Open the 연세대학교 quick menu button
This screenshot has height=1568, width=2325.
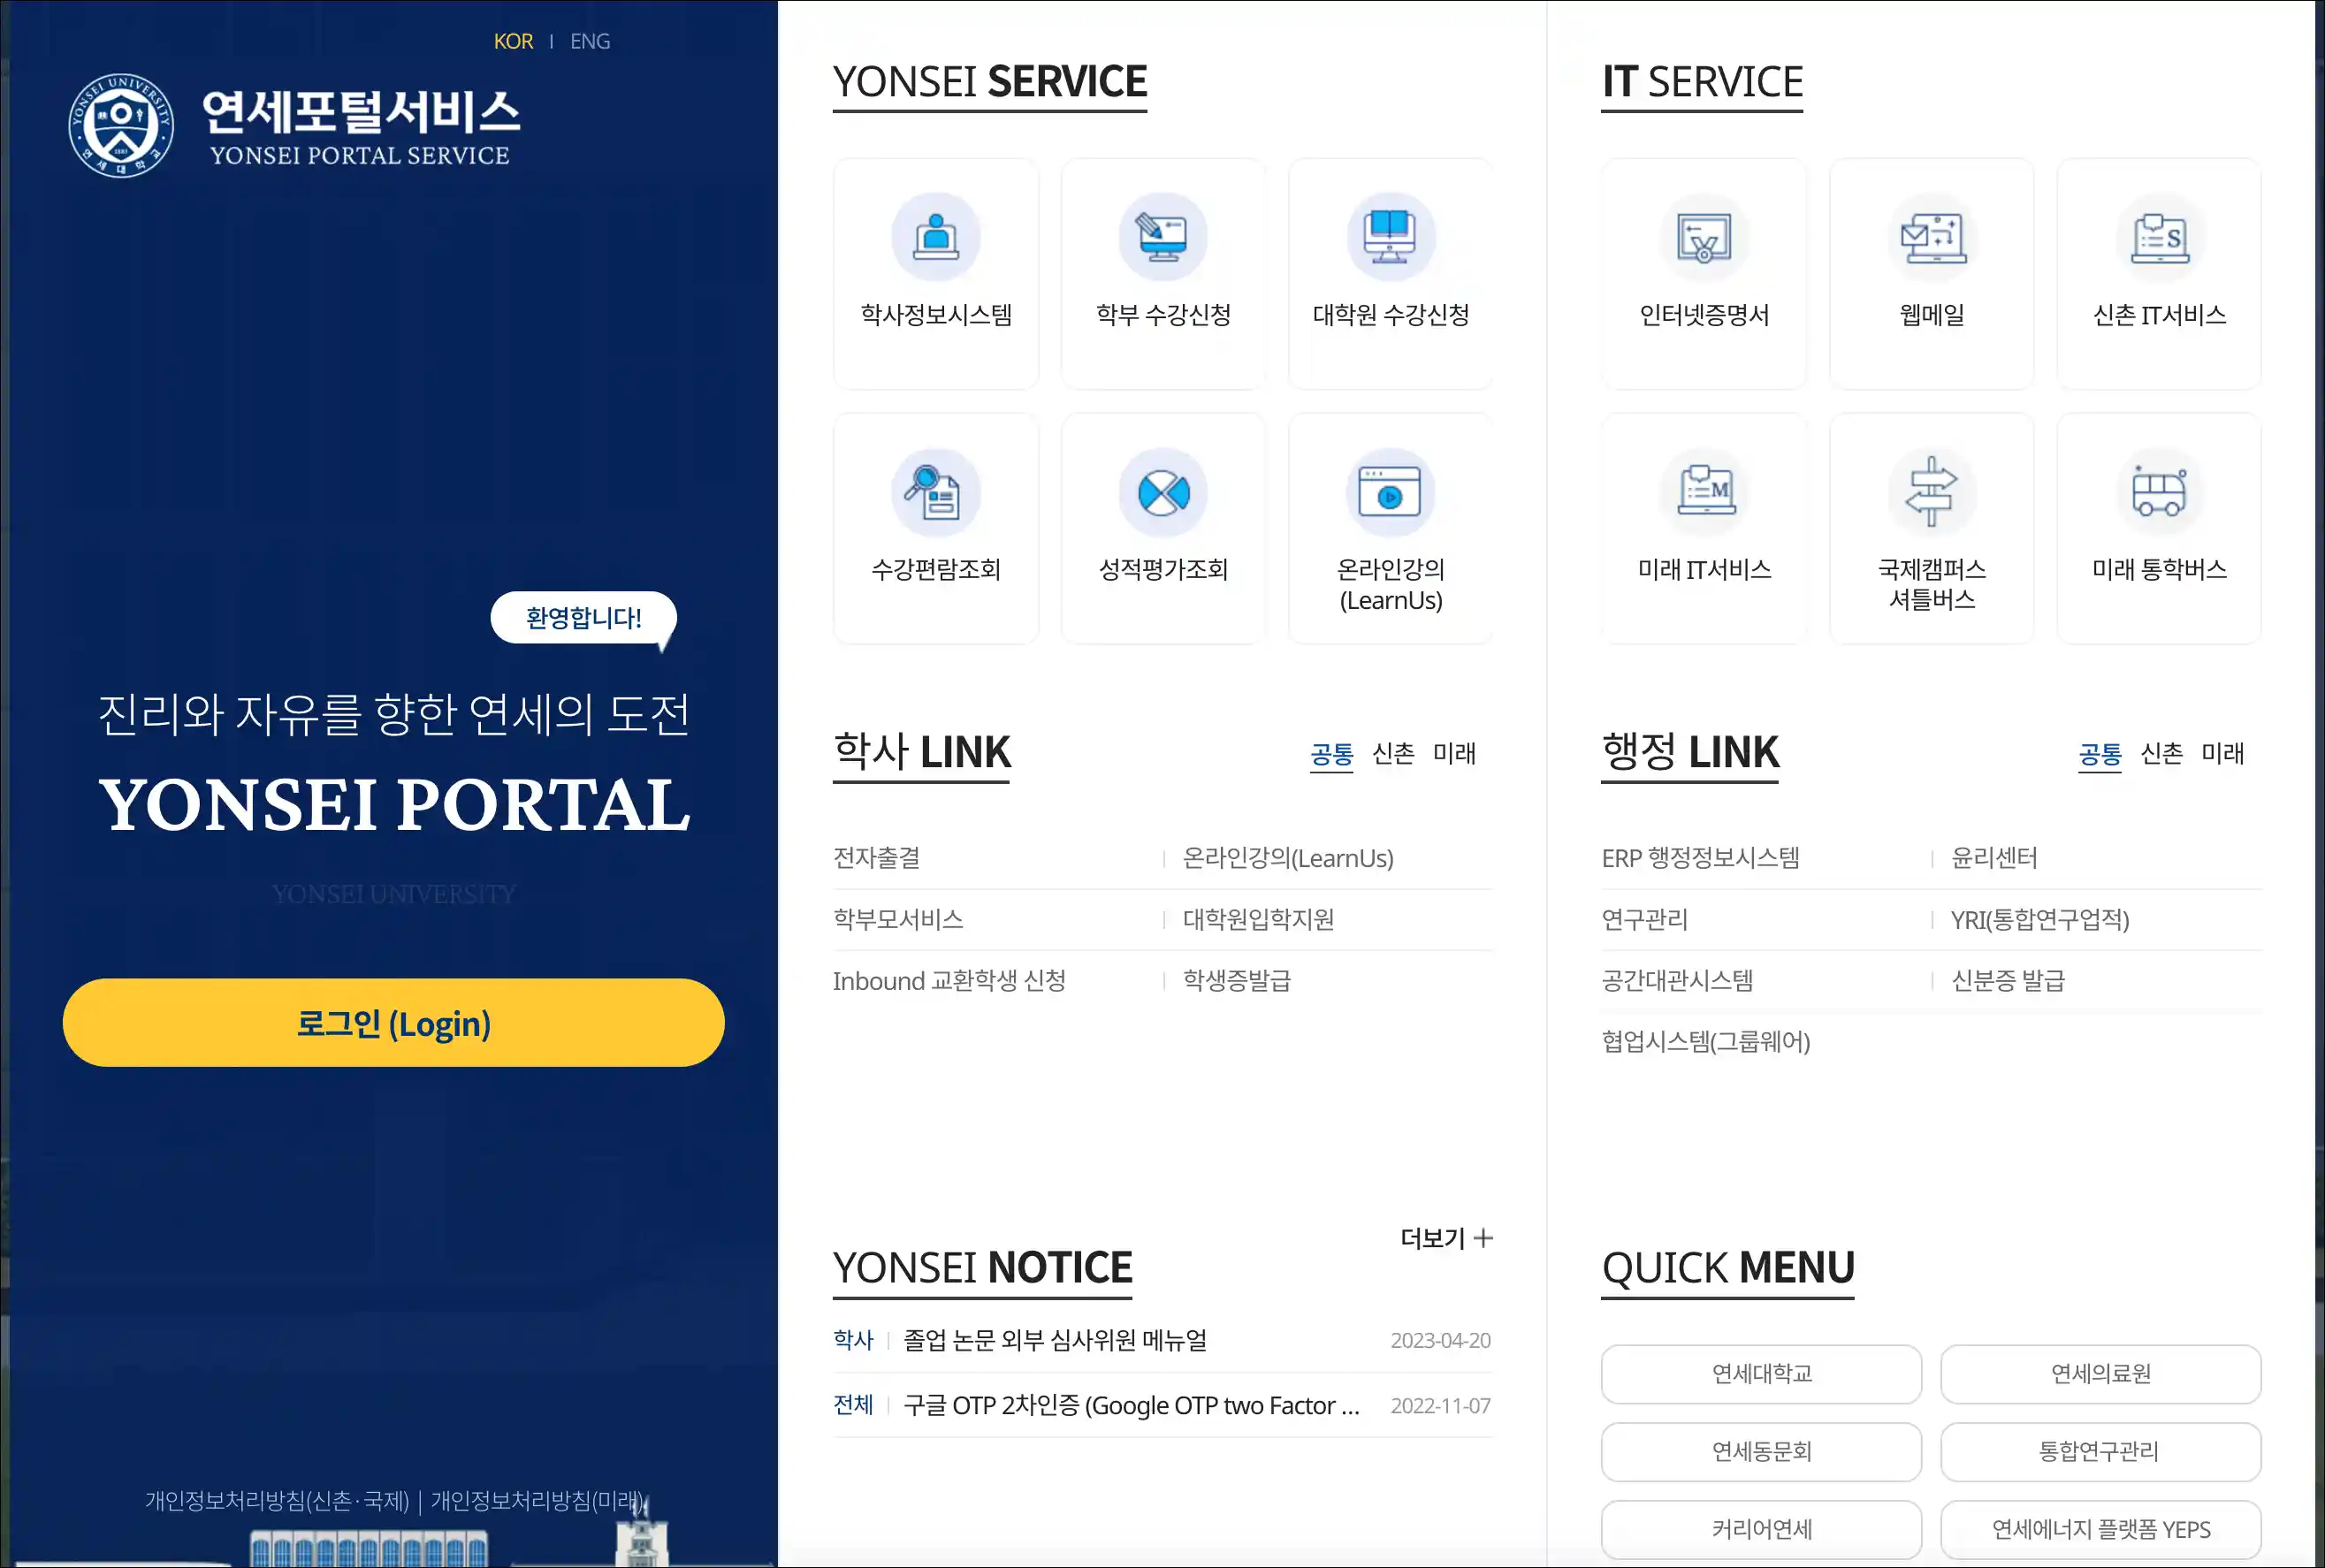click(1761, 1374)
